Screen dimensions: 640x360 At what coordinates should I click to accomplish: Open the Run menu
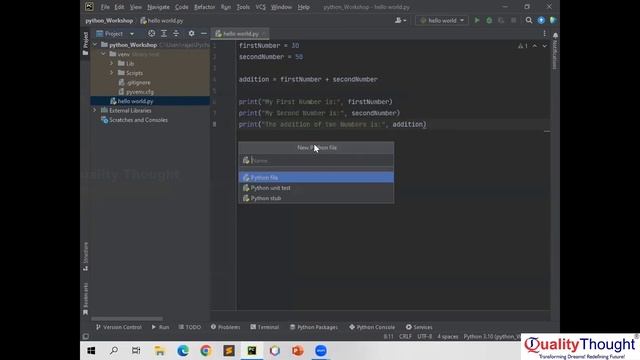click(226, 7)
